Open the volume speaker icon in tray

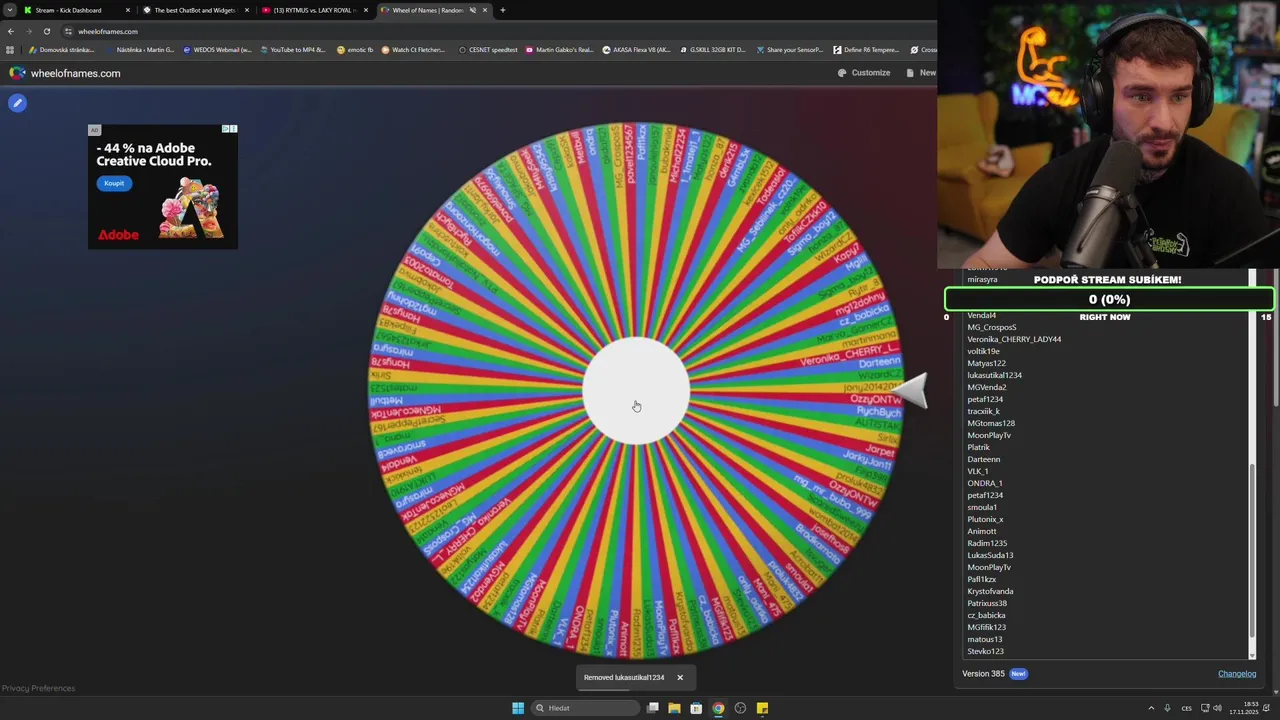(x=1217, y=708)
